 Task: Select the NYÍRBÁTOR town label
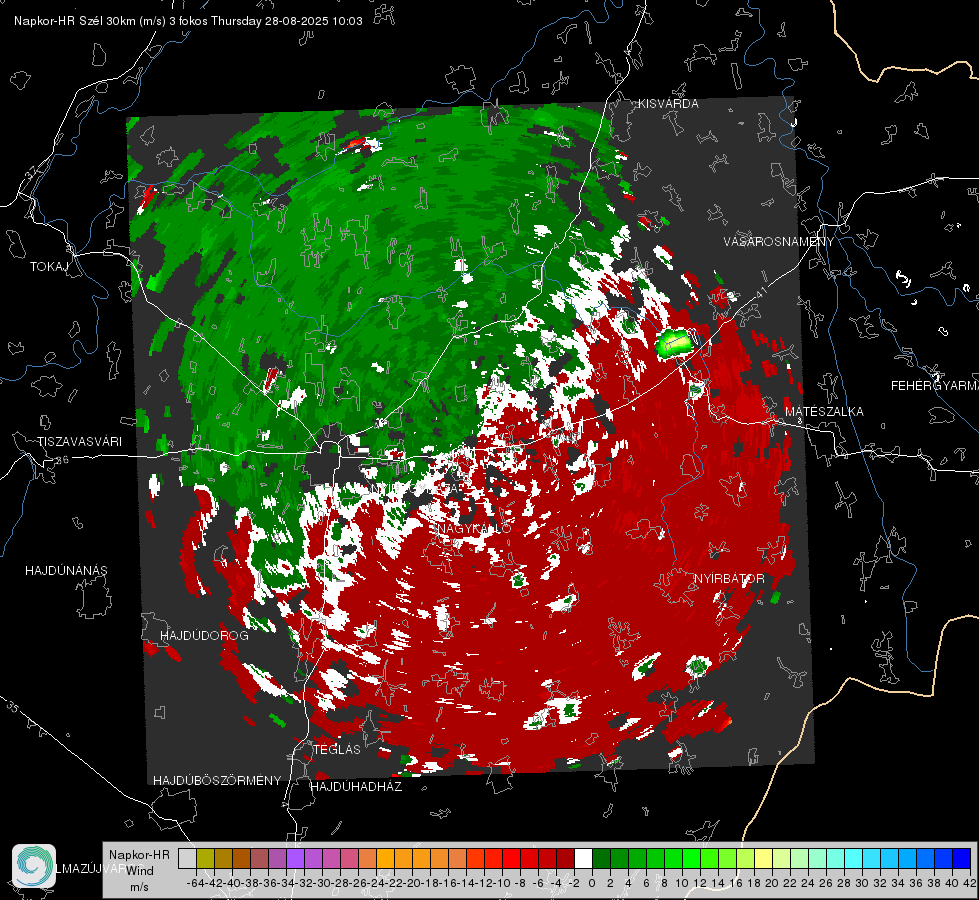(x=729, y=579)
